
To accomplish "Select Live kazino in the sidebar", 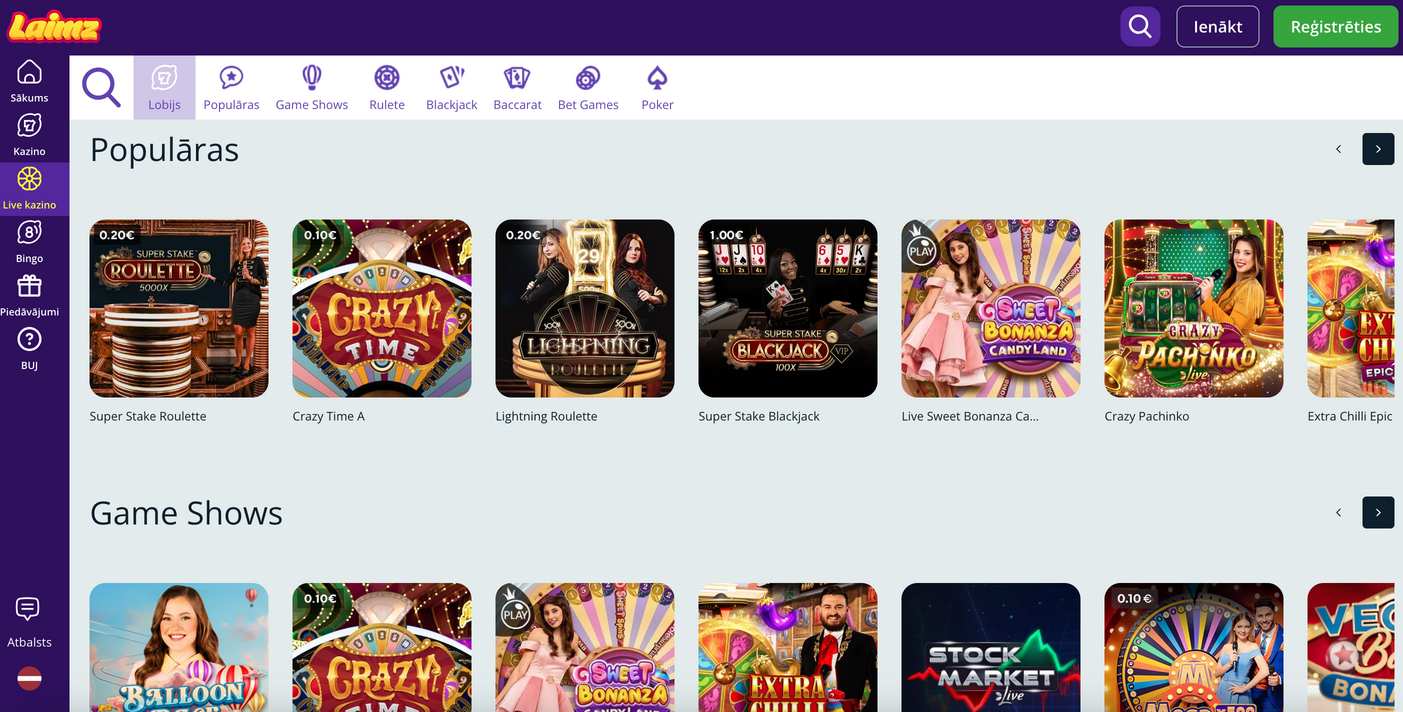I will pos(30,189).
